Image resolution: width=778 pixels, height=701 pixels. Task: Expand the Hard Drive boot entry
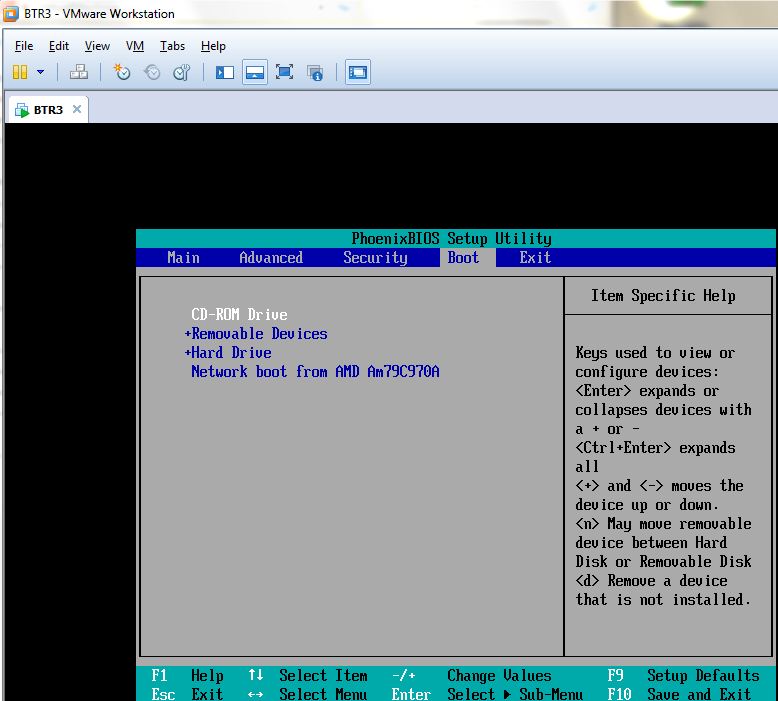[228, 353]
